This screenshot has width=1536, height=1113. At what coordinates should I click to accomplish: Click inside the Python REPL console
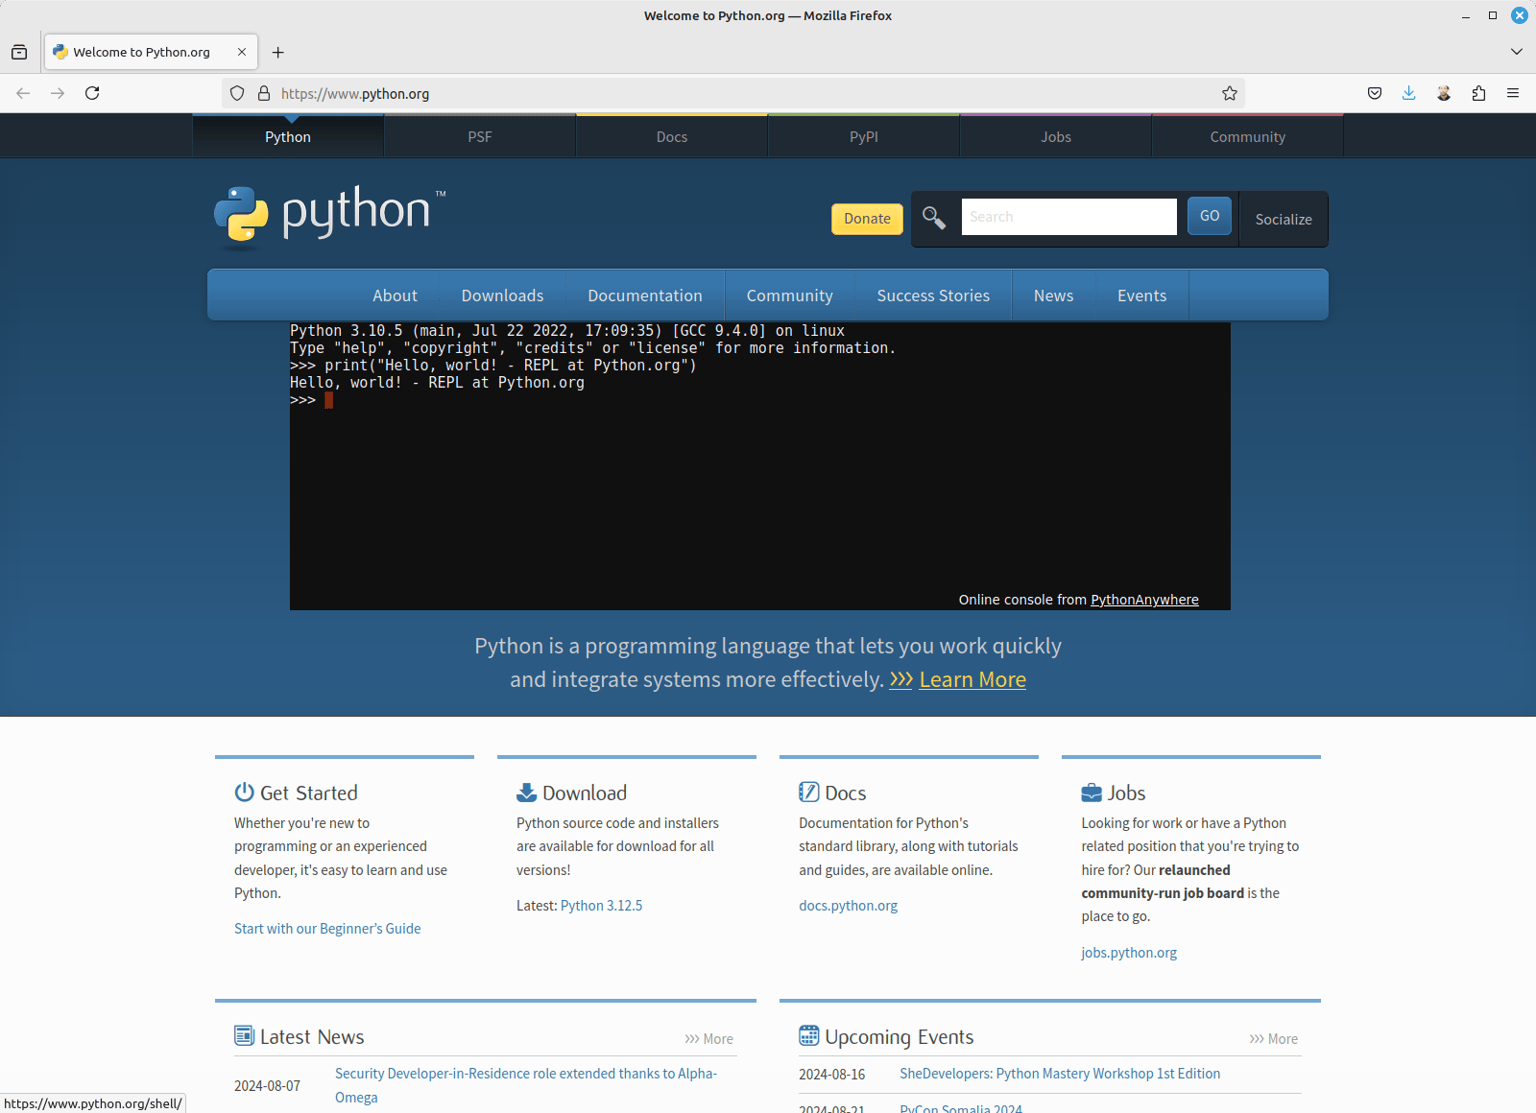point(760,466)
